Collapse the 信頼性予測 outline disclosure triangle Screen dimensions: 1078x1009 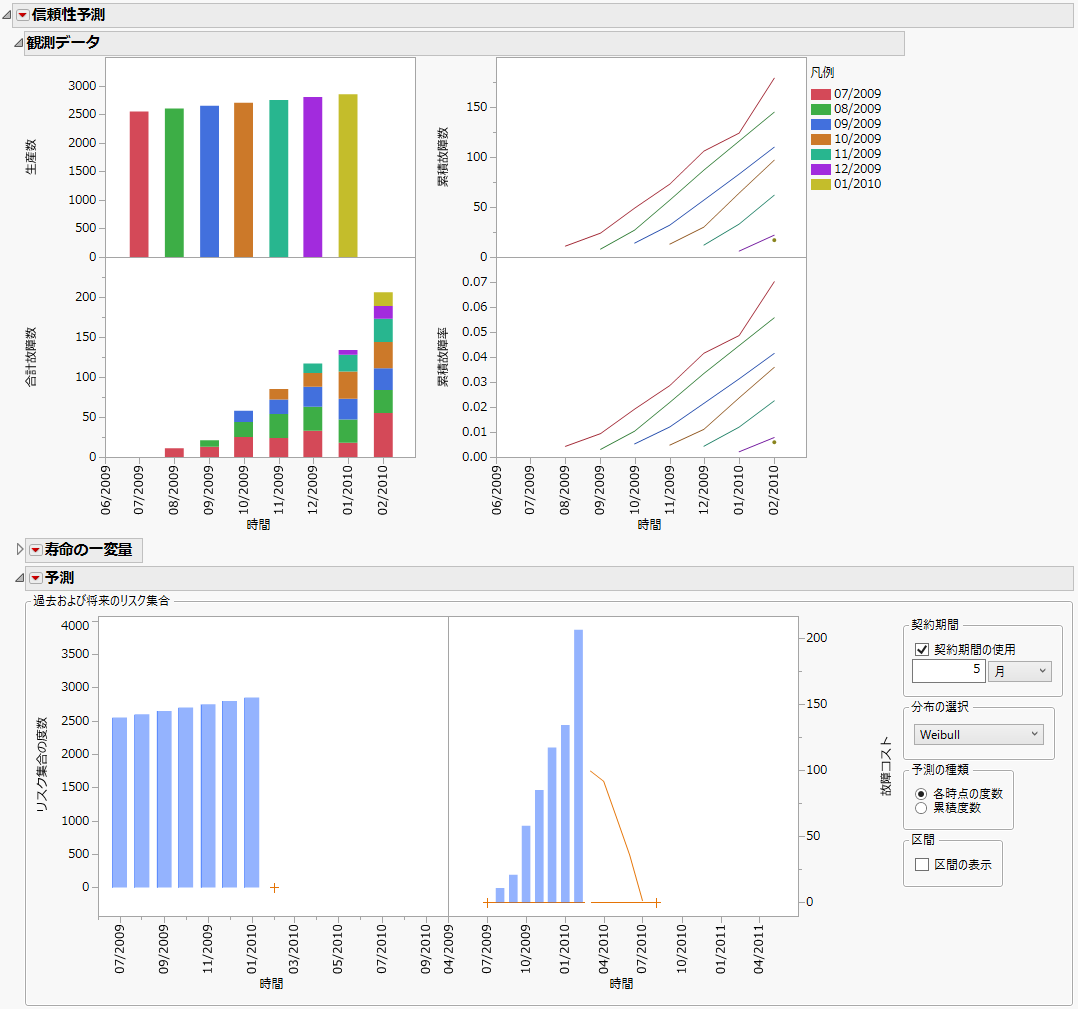coord(7,14)
